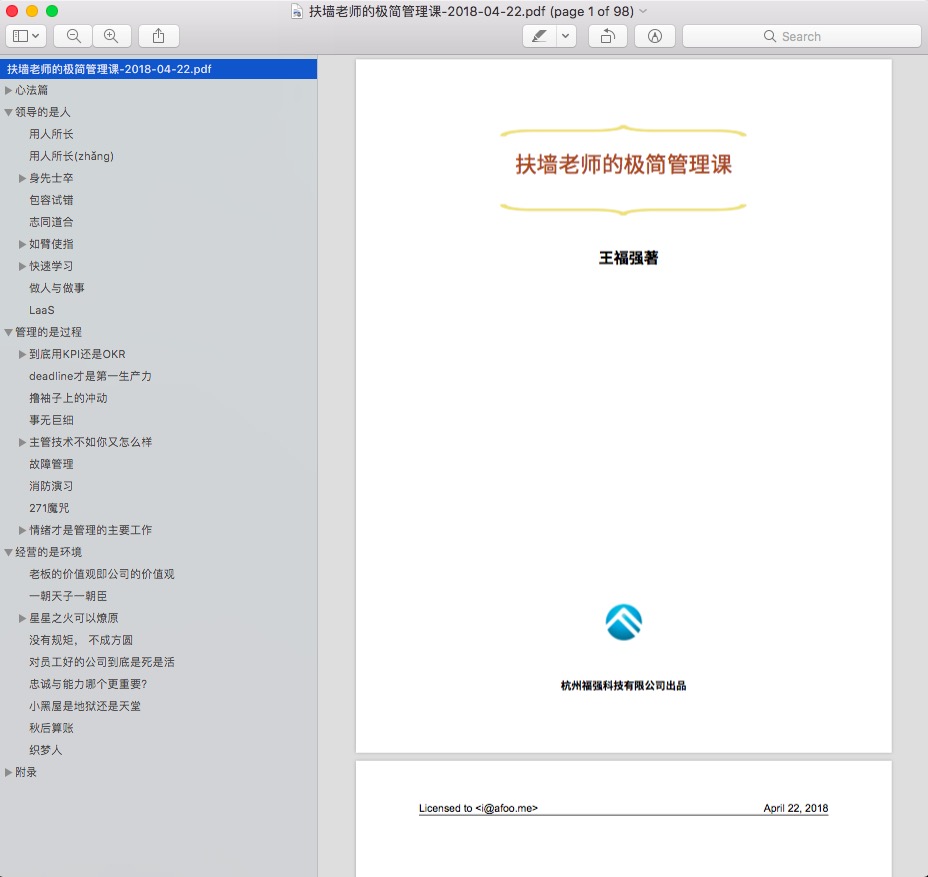Collapse the 管理的是过程 section
Image resolution: width=928 pixels, height=877 pixels.
[8, 332]
